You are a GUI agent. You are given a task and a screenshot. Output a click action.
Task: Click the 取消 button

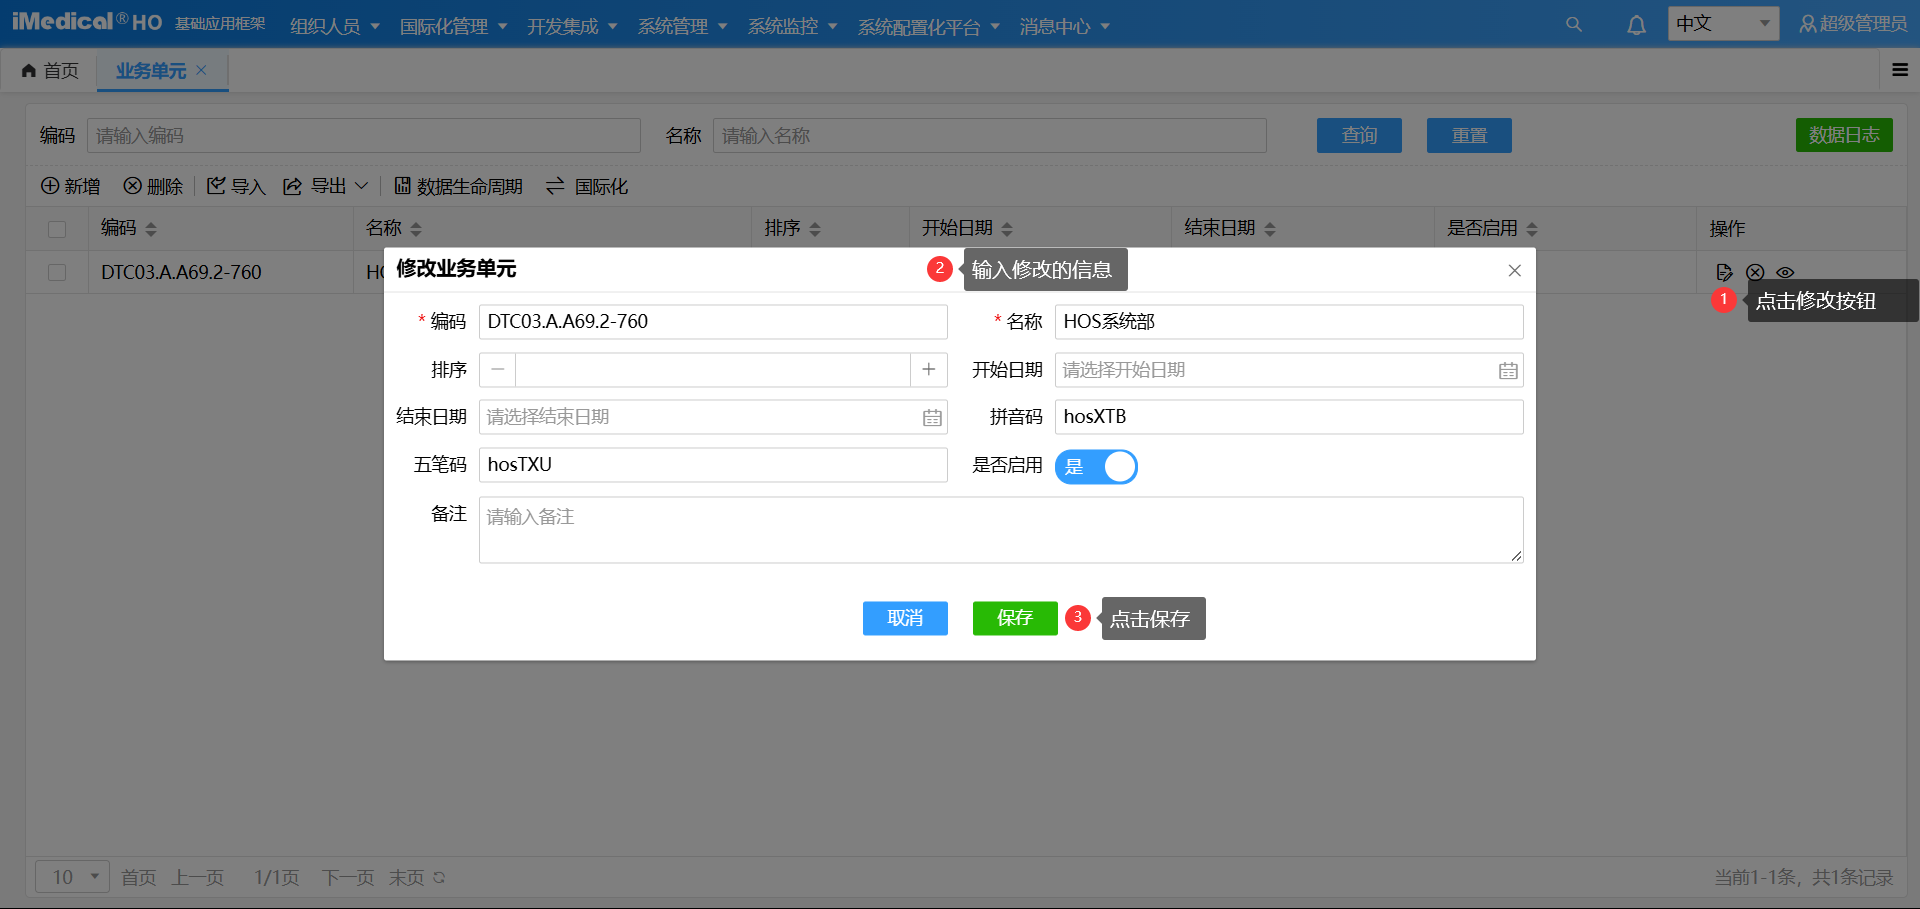click(905, 618)
